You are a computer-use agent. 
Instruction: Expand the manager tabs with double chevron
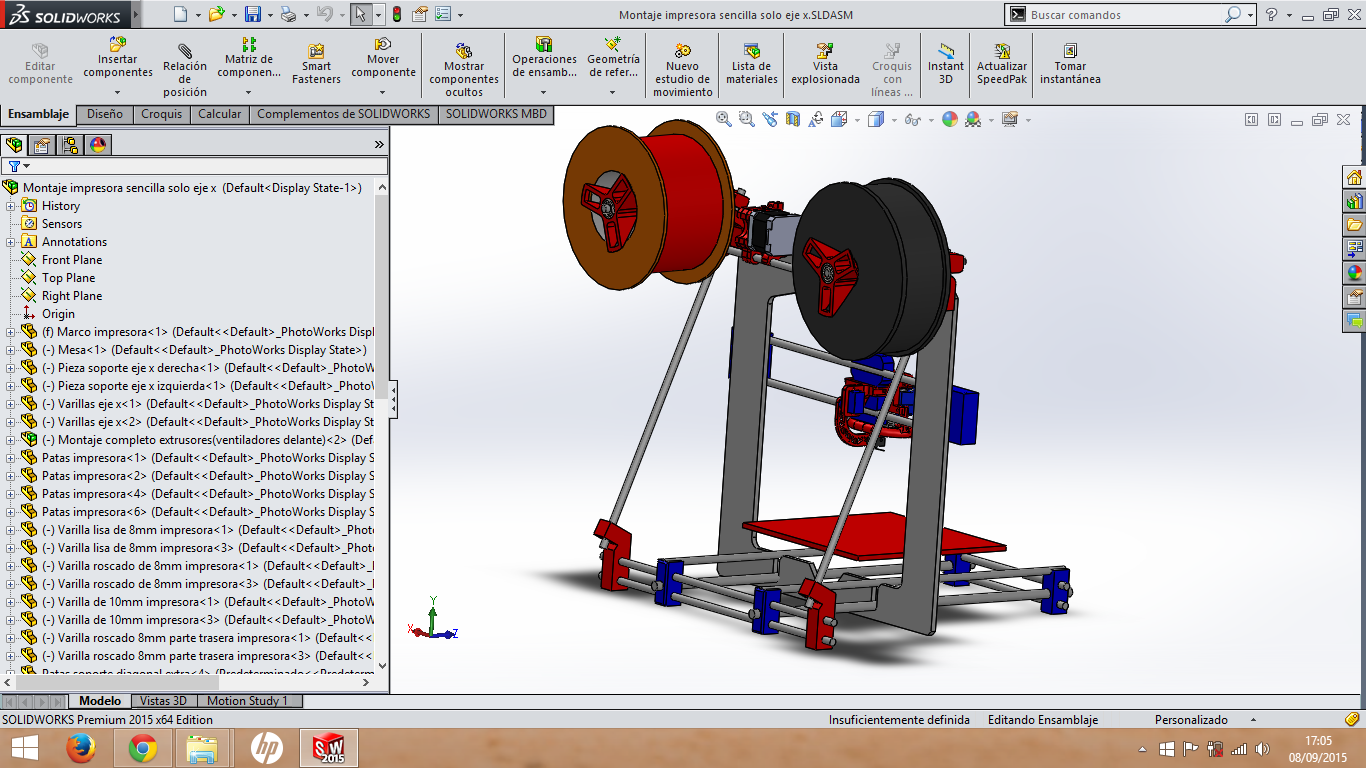[379, 145]
